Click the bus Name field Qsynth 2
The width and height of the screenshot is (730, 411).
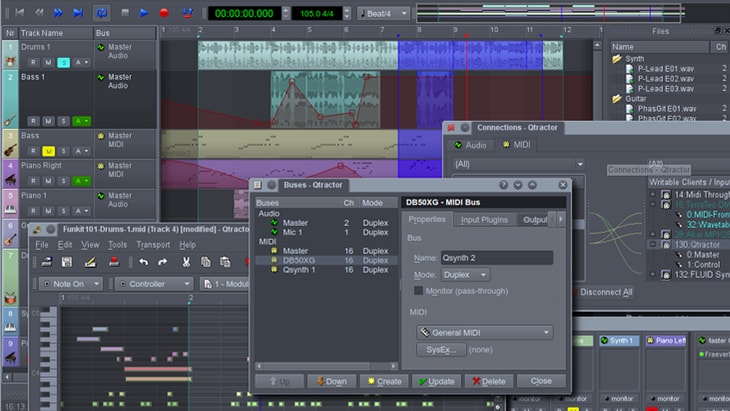click(497, 258)
